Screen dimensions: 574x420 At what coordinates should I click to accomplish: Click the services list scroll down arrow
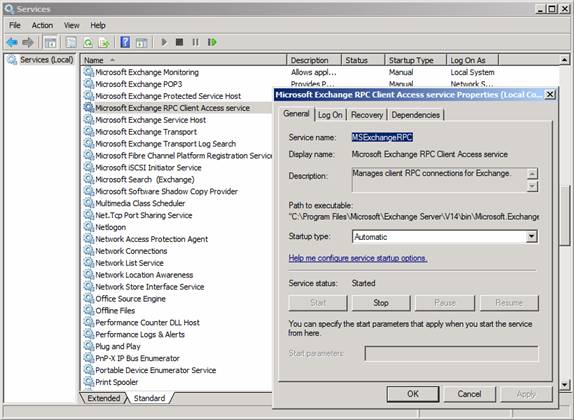(x=564, y=384)
